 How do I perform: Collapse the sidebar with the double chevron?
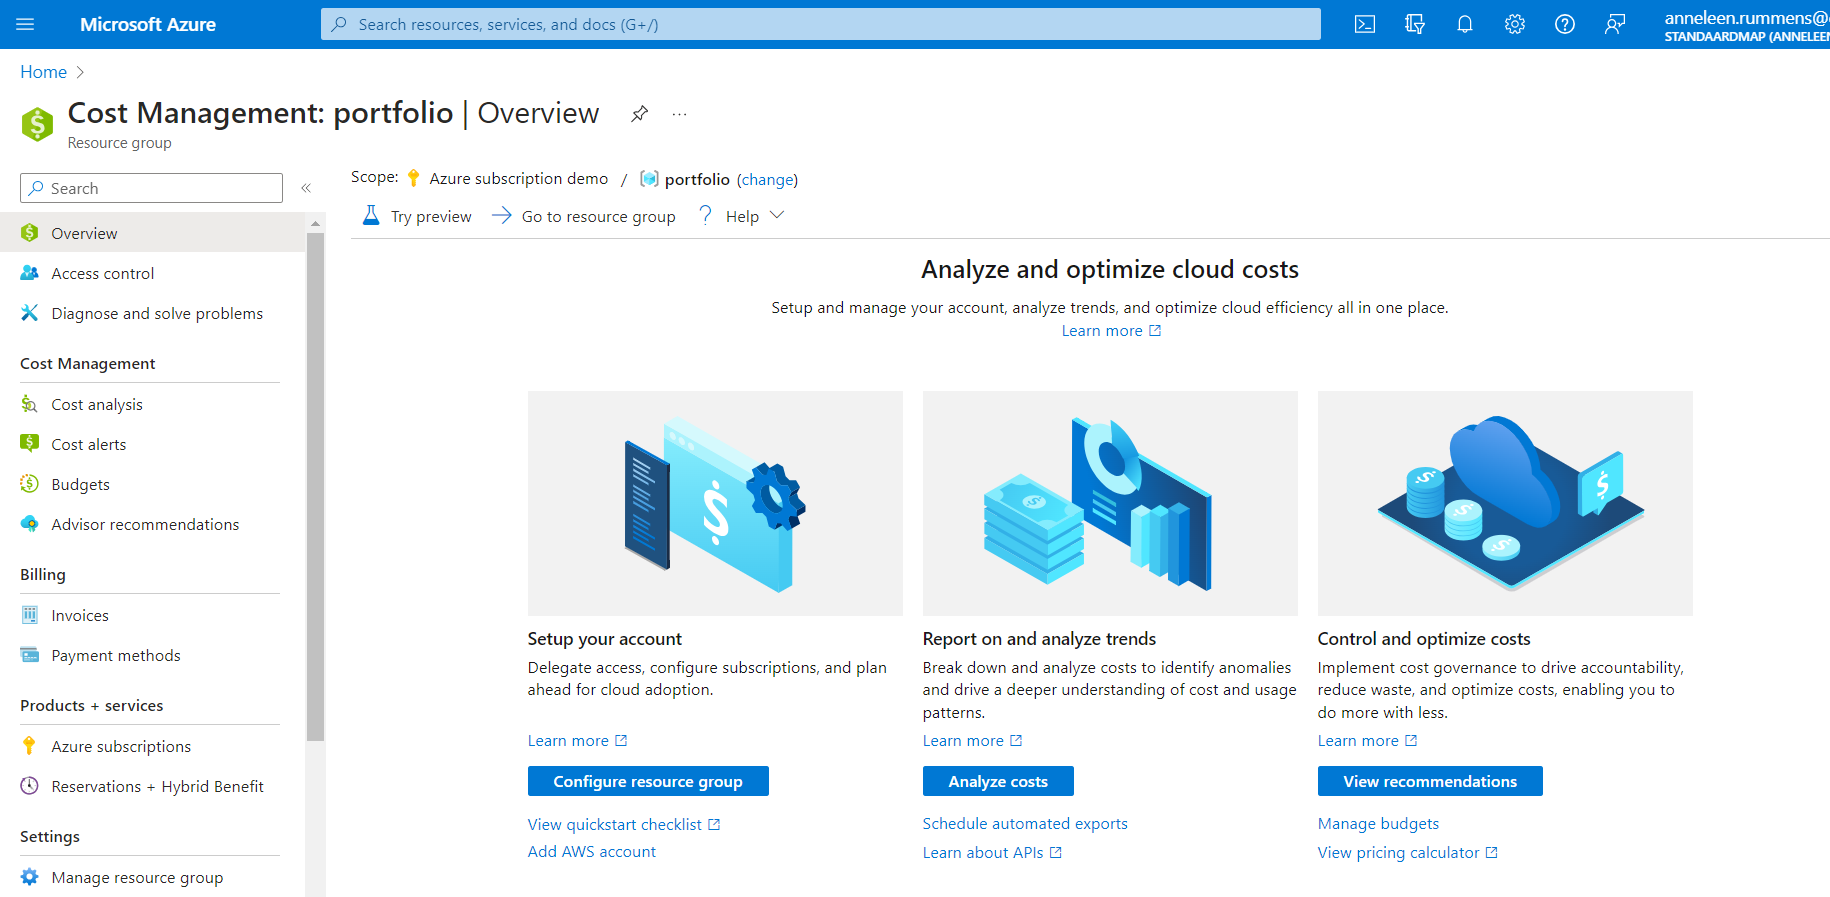tap(306, 188)
